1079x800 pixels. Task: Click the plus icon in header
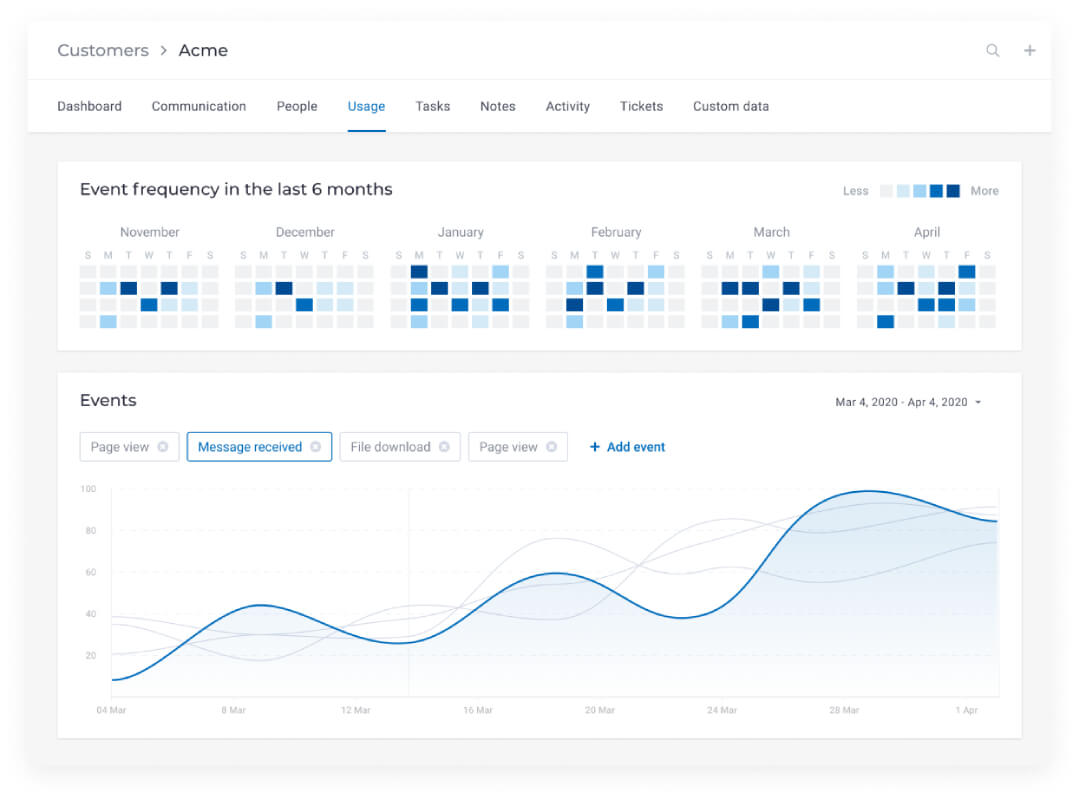(x=1029, y=50)
